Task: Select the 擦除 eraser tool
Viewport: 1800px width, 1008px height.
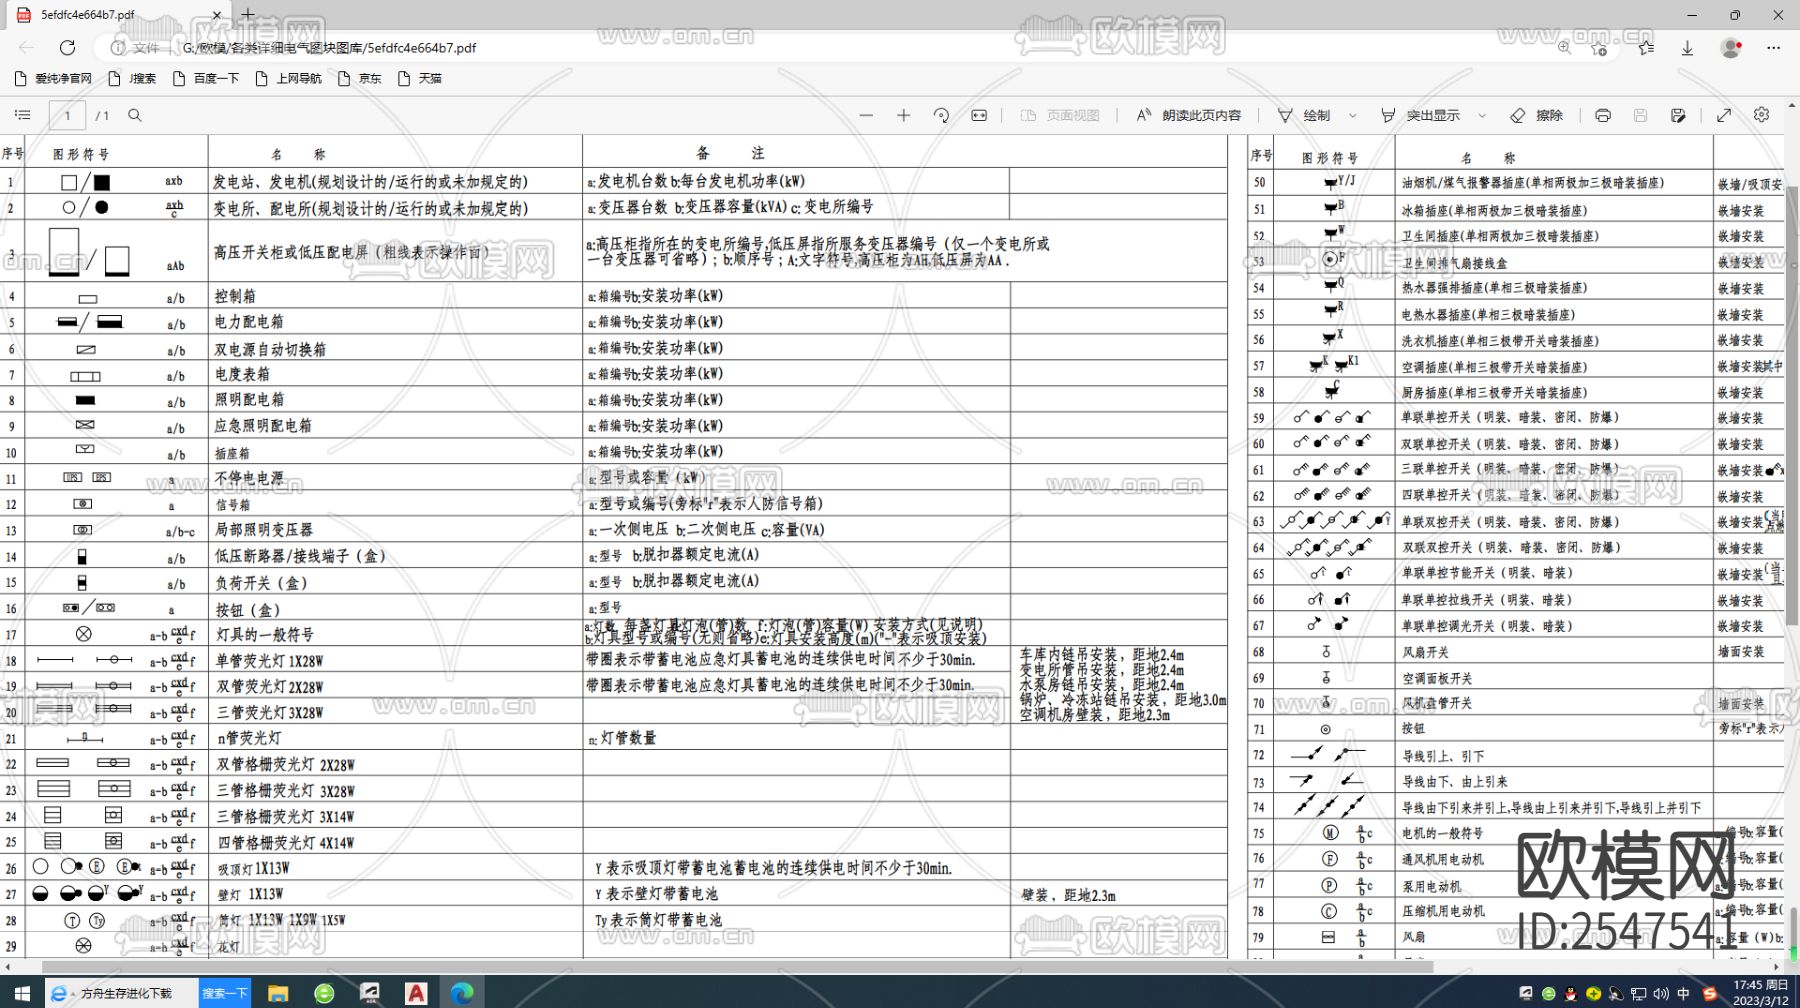Action: (x=1536, y=115)
